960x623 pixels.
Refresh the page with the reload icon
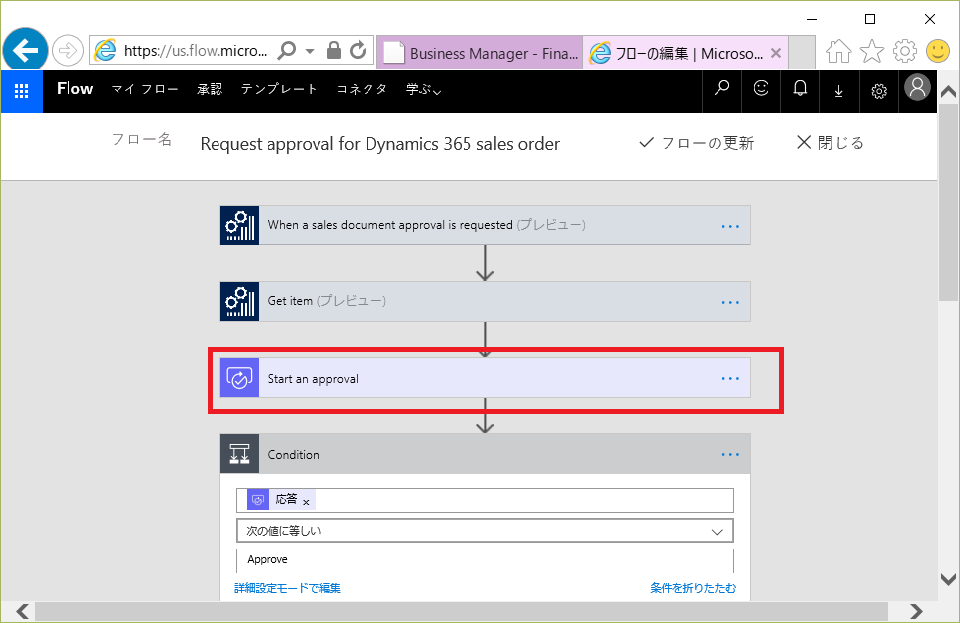(358, 50)
